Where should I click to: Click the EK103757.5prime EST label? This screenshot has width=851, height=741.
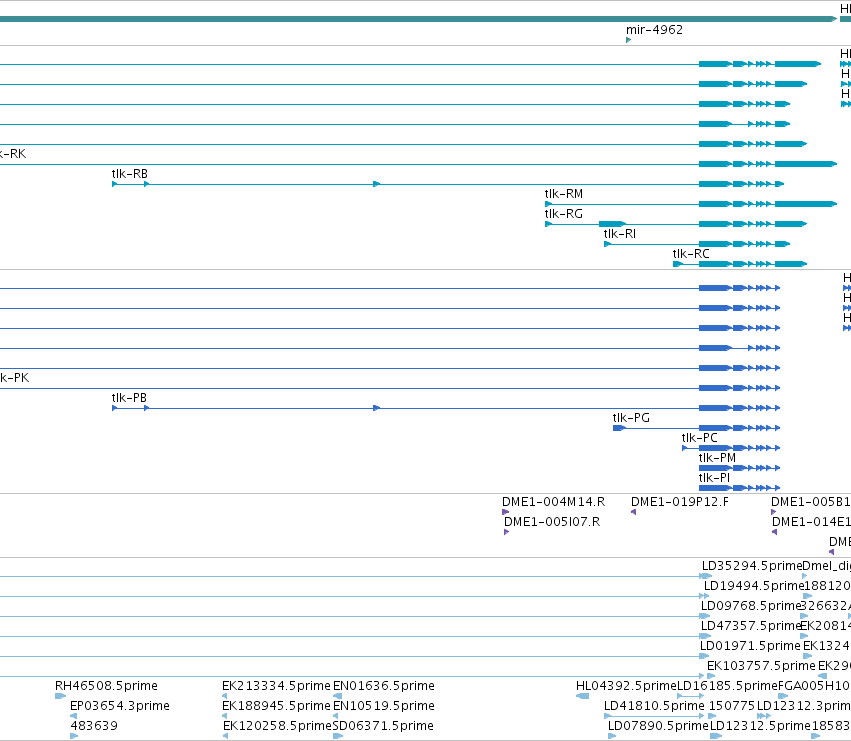coord(761,667)
